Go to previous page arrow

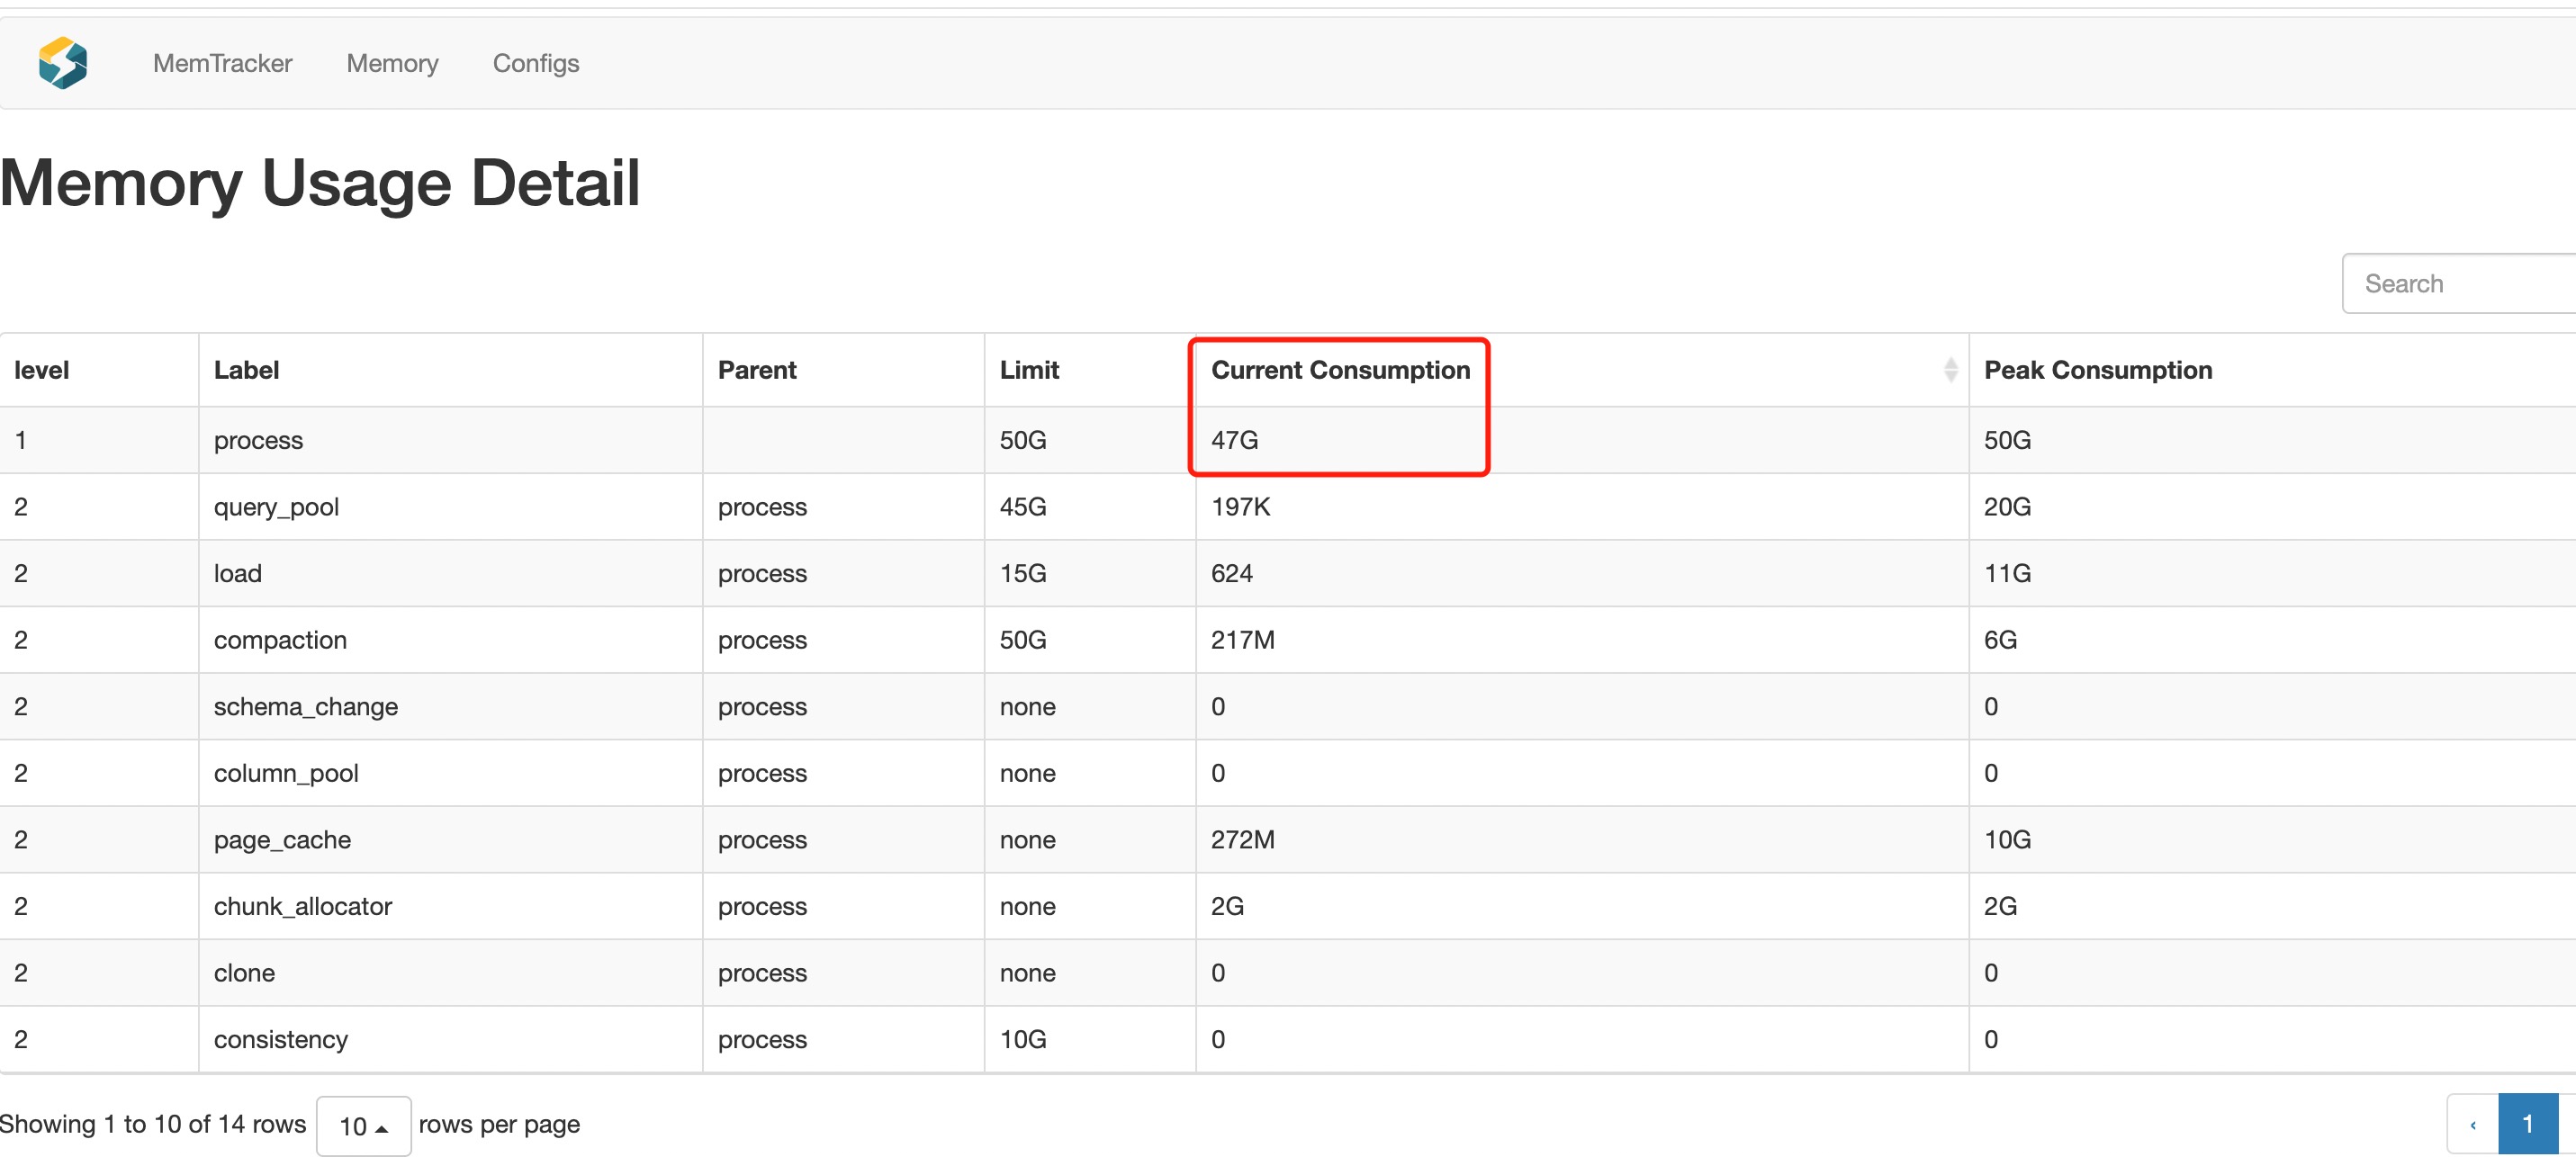pyautogui.click(x=2473, y=1125)
